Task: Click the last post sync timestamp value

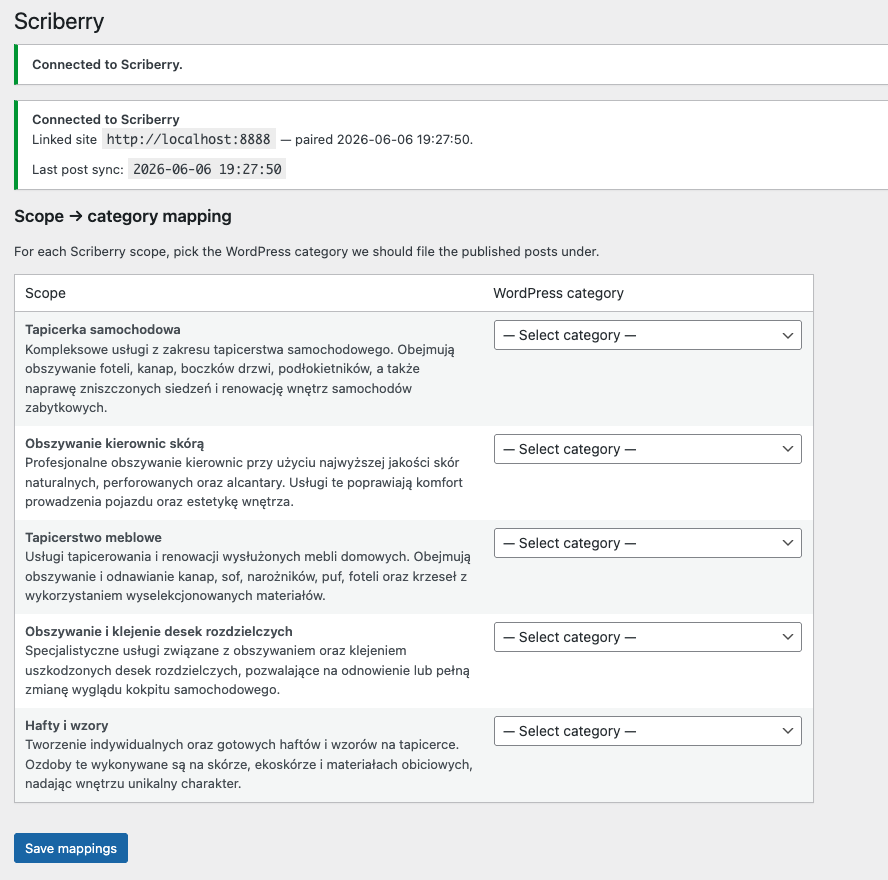Action: coord(207,169)
